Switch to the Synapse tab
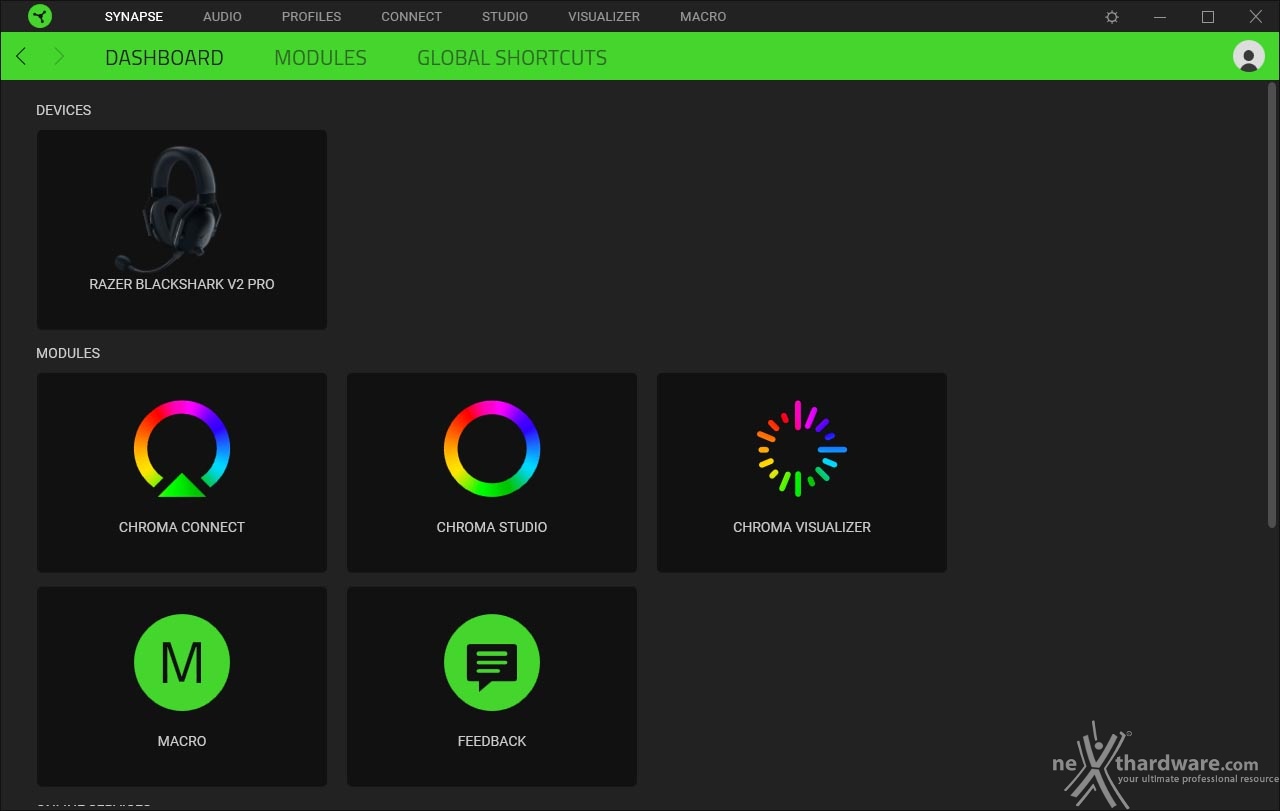Screen dimensions: 1280x811 coord(134,17)
